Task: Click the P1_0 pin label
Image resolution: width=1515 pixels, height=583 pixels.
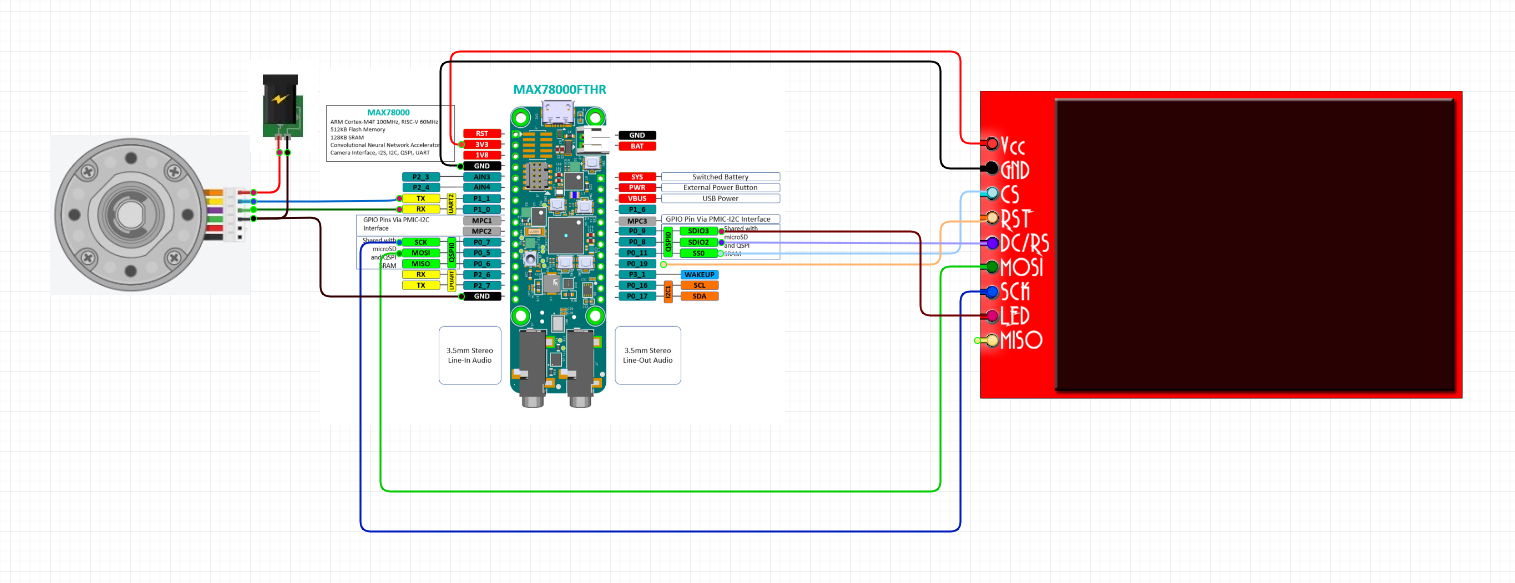Action: click(482, 209)
